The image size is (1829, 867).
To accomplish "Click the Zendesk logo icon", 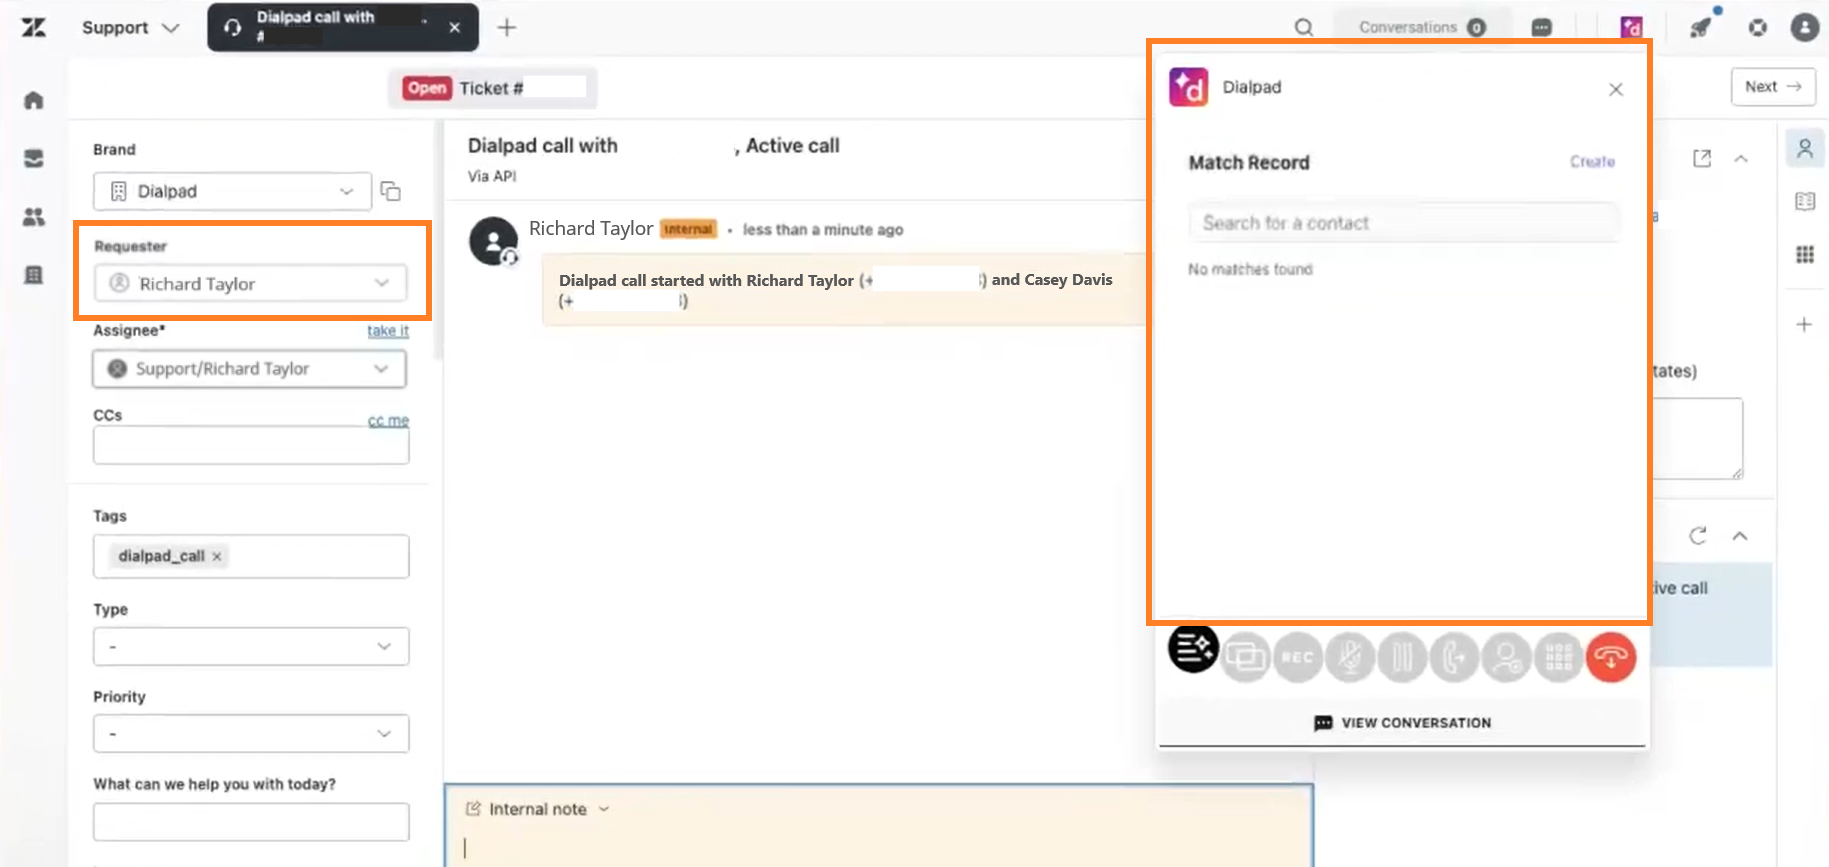I will coord(34,28).
